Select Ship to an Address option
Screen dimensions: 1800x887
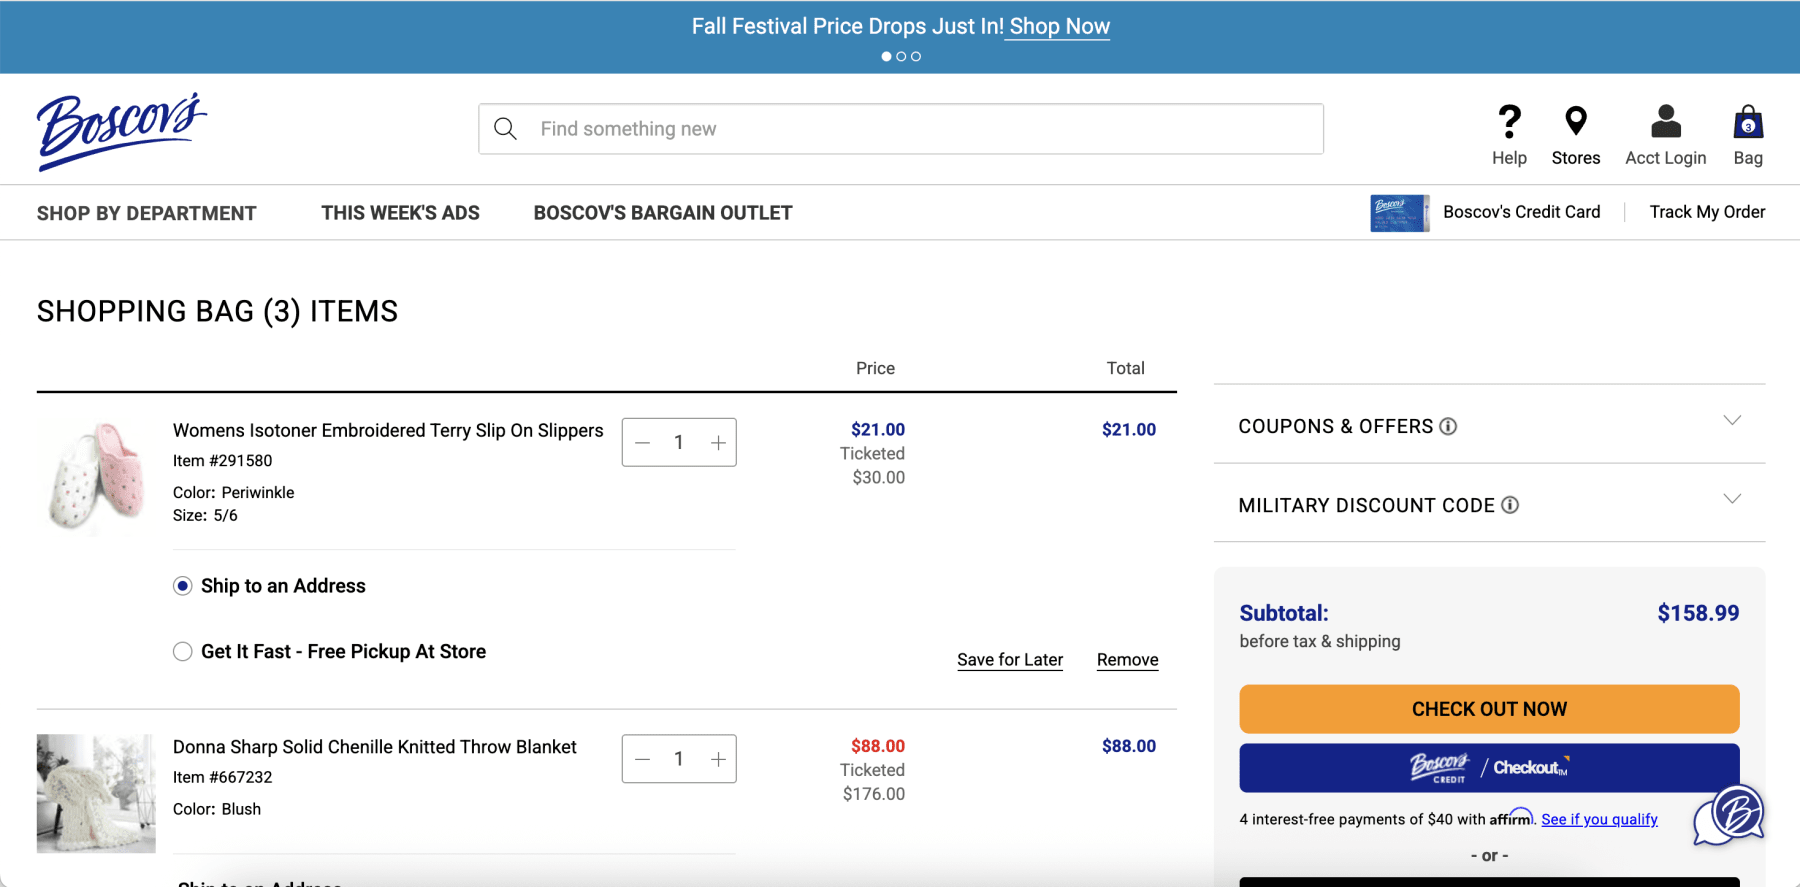pyautogui.click(x=183, y=586)
